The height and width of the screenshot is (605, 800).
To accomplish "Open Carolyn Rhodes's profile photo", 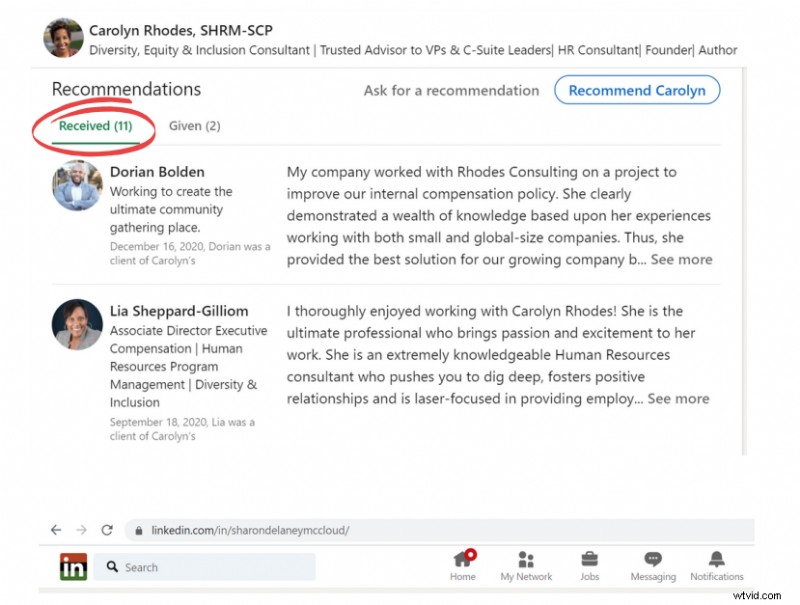I will [x=62, y=38].
